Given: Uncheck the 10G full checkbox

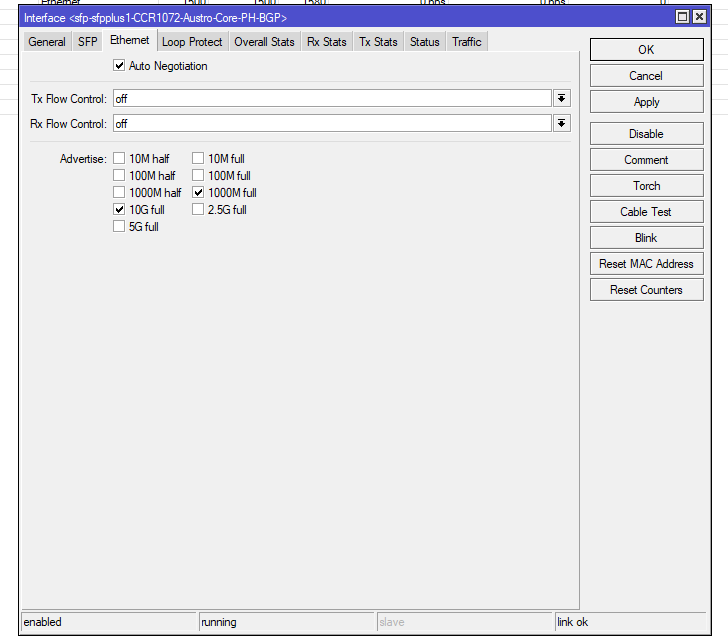Looking at the screenshot, I should (119, 209).
